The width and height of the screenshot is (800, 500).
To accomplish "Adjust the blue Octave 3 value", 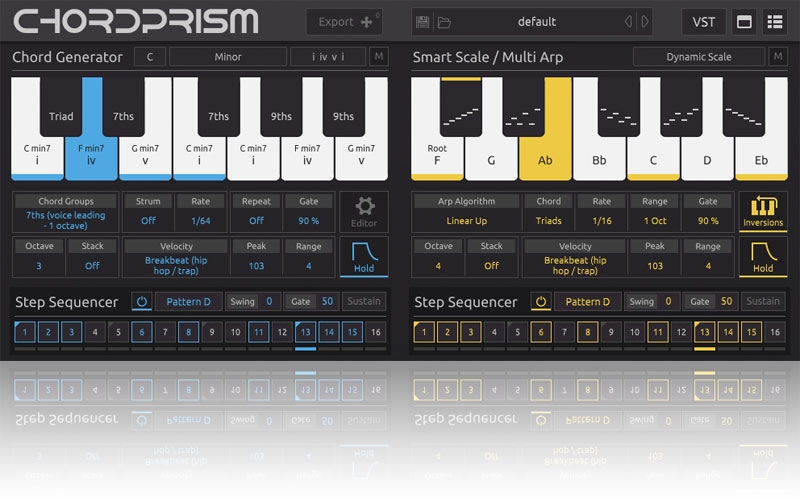I will tap(39, 265).
